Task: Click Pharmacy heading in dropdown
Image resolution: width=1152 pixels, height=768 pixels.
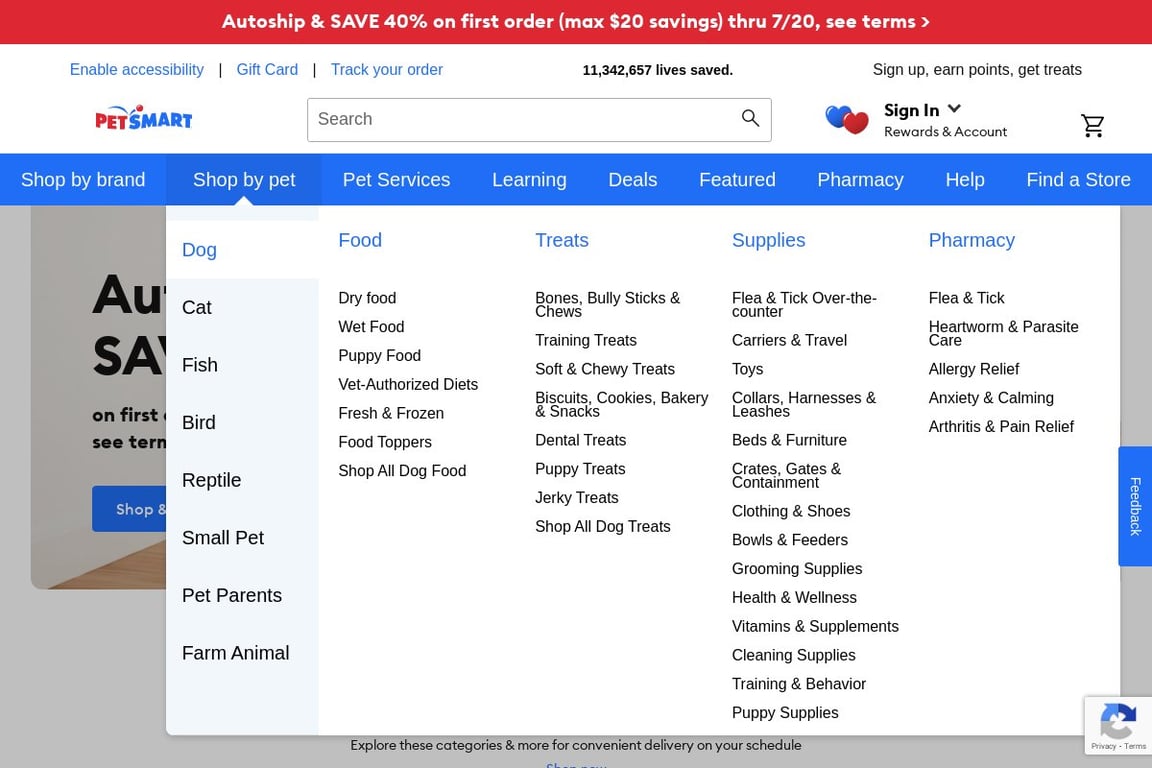Action: (971, 240)
